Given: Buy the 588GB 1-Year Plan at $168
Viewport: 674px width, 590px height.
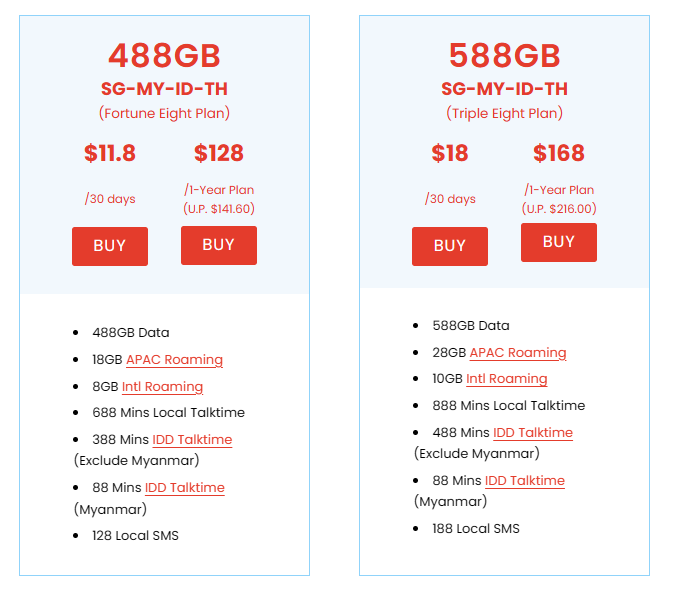Looking at the screenshot, I should 559,242.
